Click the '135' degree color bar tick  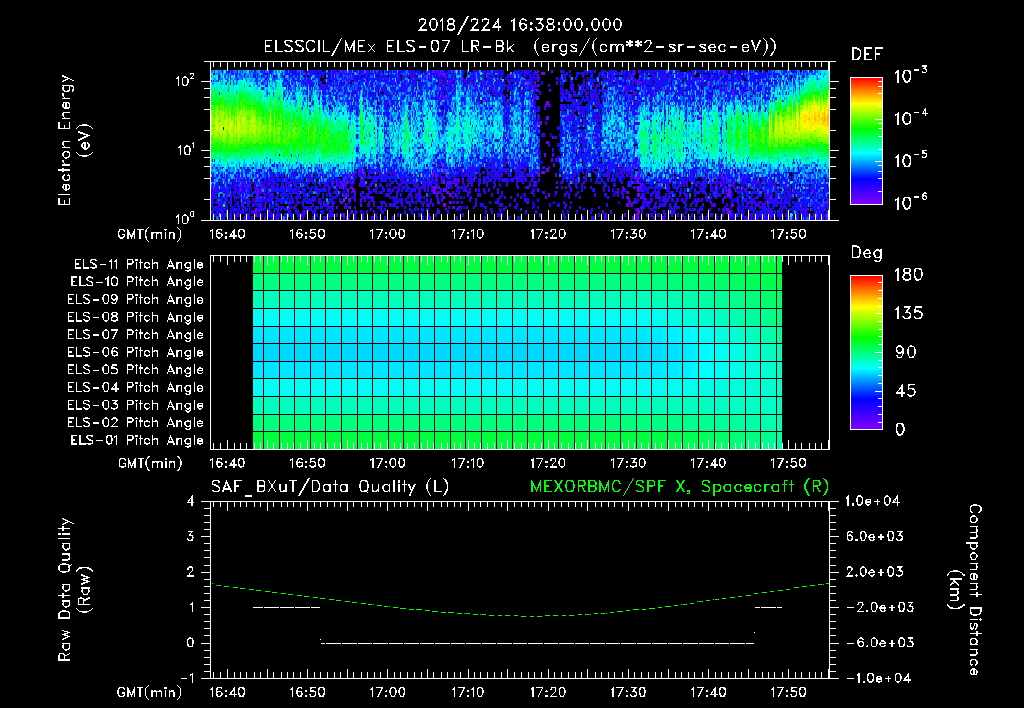tap(908, 314)
